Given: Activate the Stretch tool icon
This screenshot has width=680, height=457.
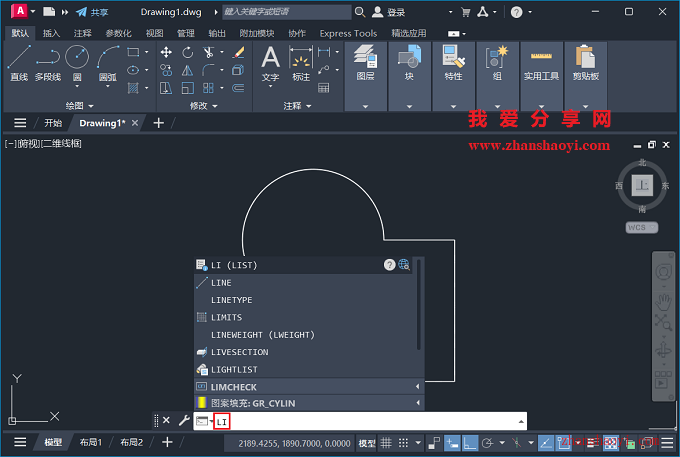Looking at the screenshot, I should [166, 88].
